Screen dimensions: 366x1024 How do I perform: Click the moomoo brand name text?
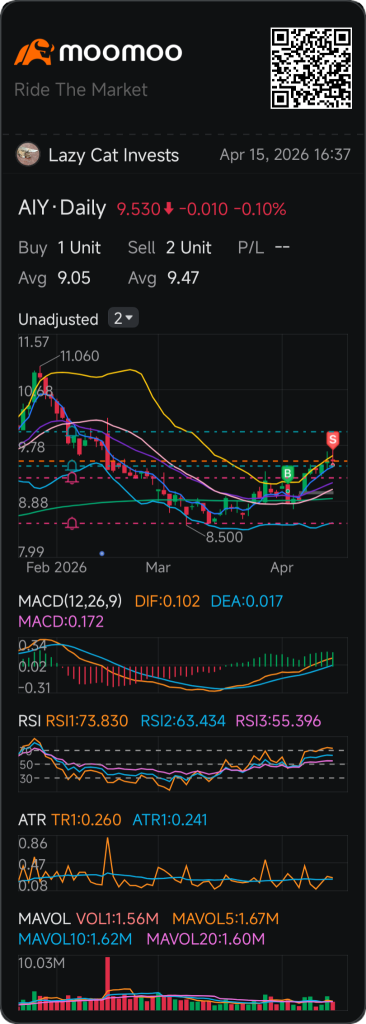click(x=121, y=52)
